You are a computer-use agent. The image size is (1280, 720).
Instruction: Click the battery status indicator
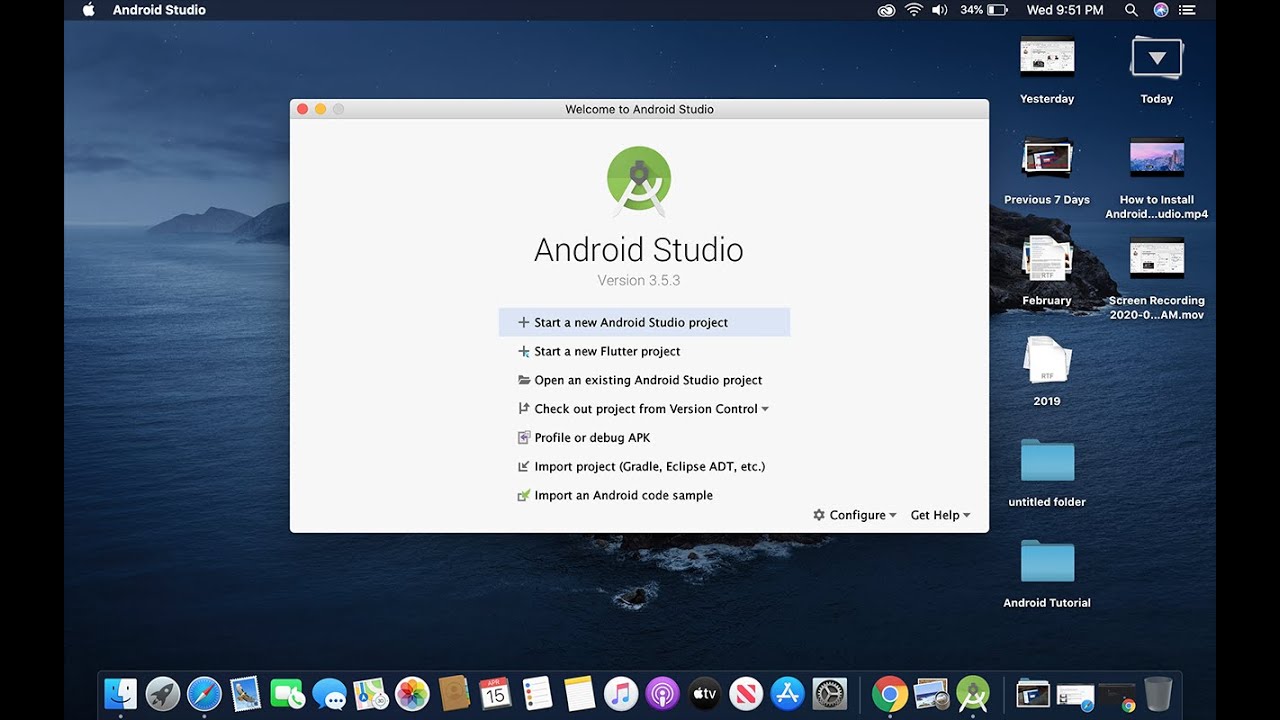(984, 10)
